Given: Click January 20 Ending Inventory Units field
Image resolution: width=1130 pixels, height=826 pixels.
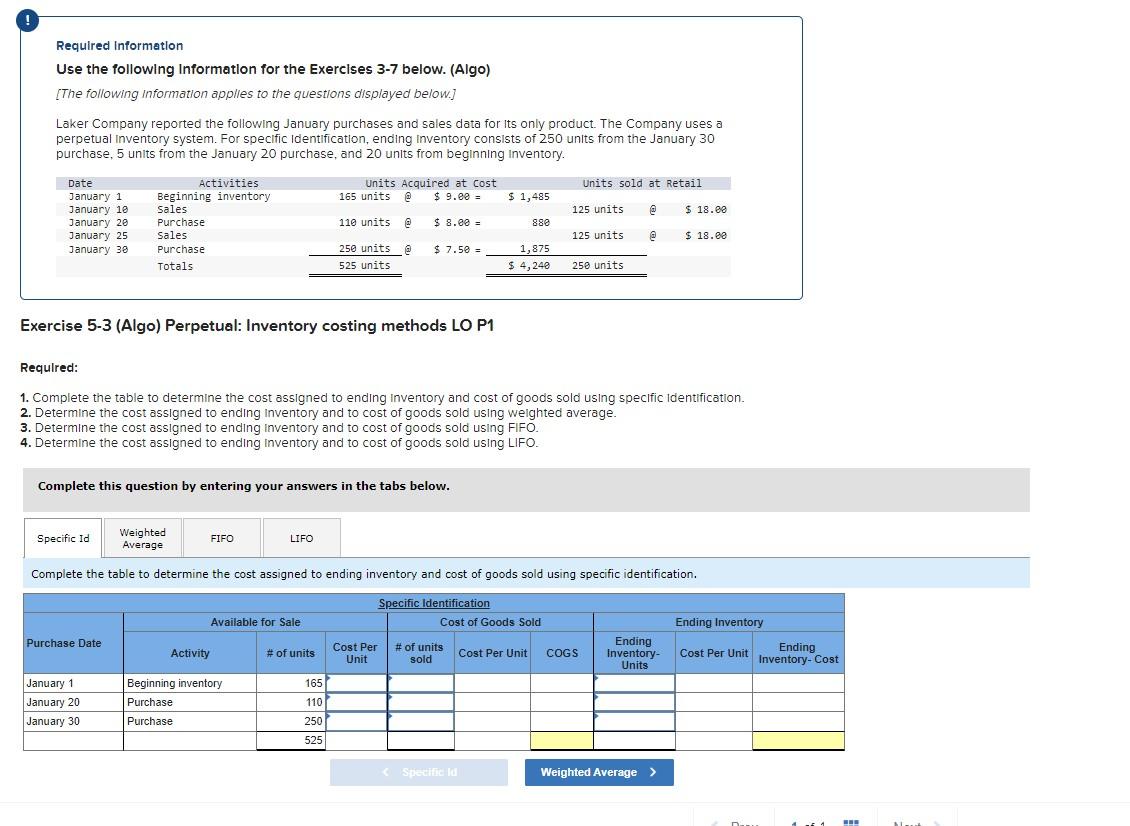Looking at the screenshot, I should click(634, 702).
